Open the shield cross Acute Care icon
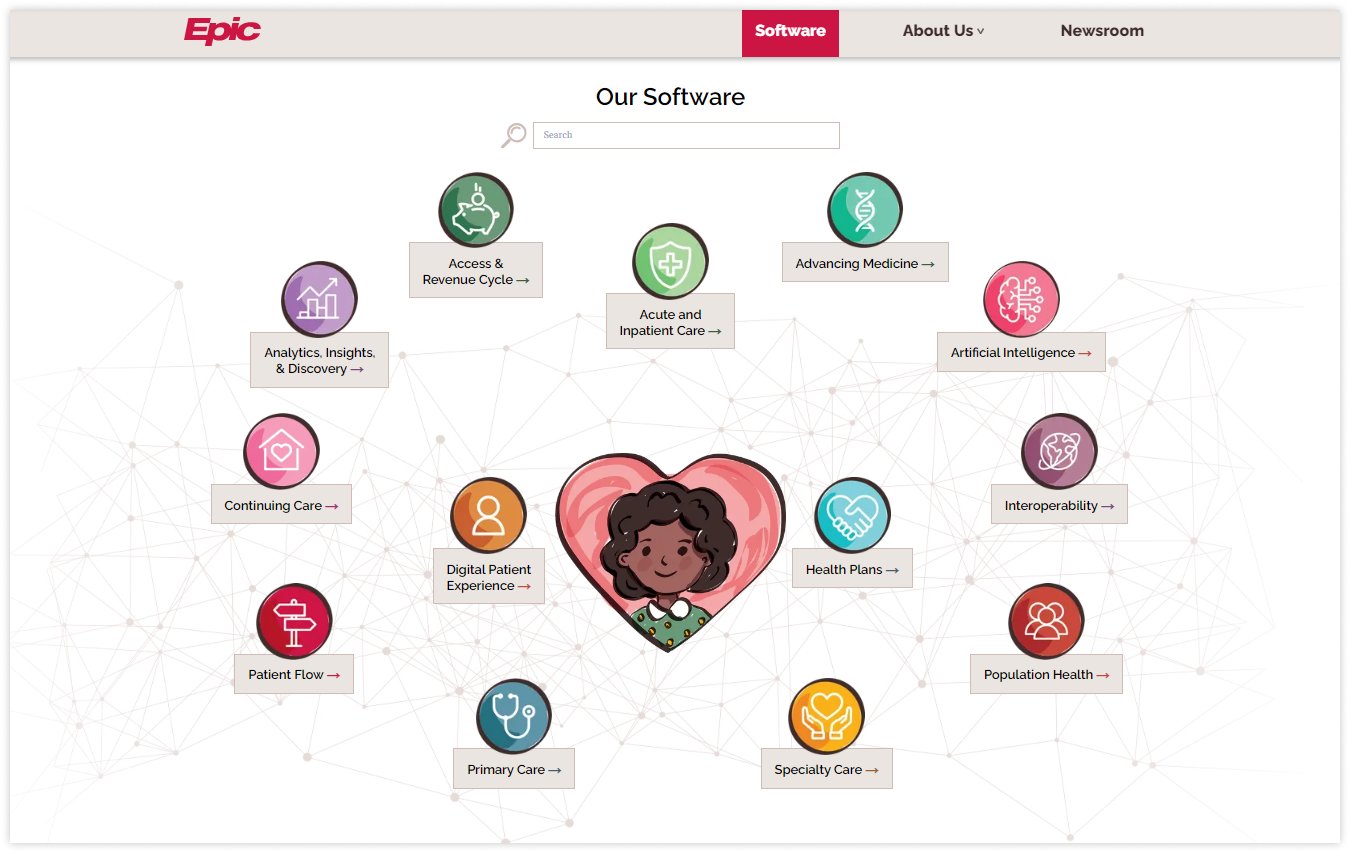1350x853 pixels. (670, 261)
